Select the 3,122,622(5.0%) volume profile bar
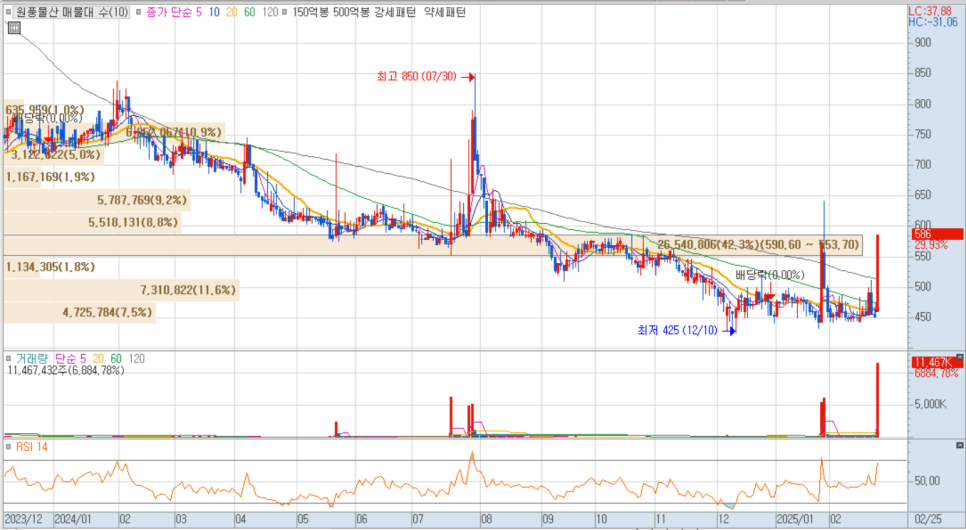The image size is (966, 530). click(55, 155)
